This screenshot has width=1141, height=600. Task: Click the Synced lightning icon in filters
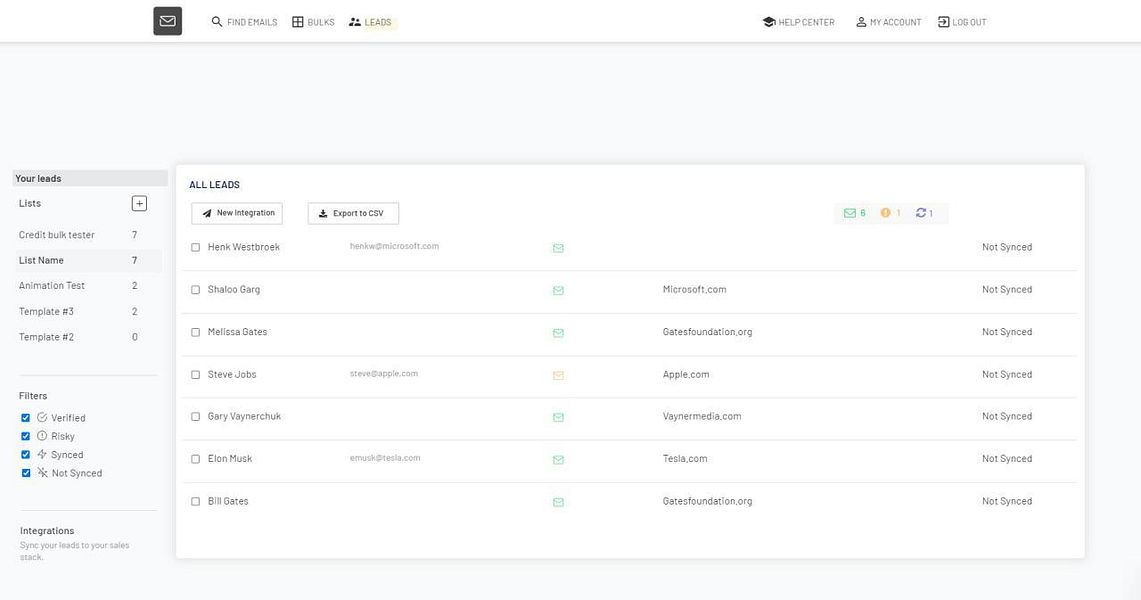tap(42, 454)
